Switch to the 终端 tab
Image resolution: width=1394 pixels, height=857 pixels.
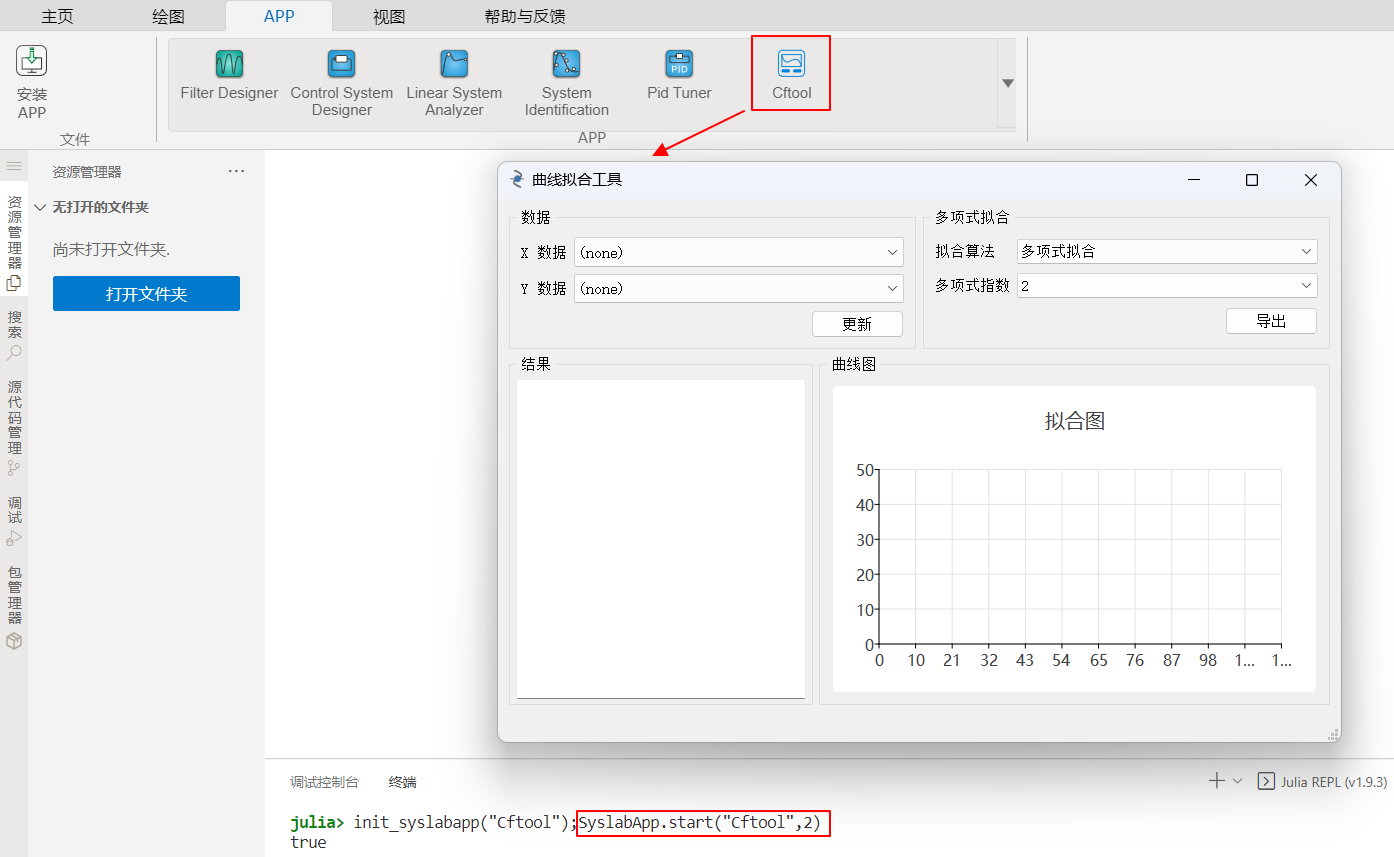(402, 781)
